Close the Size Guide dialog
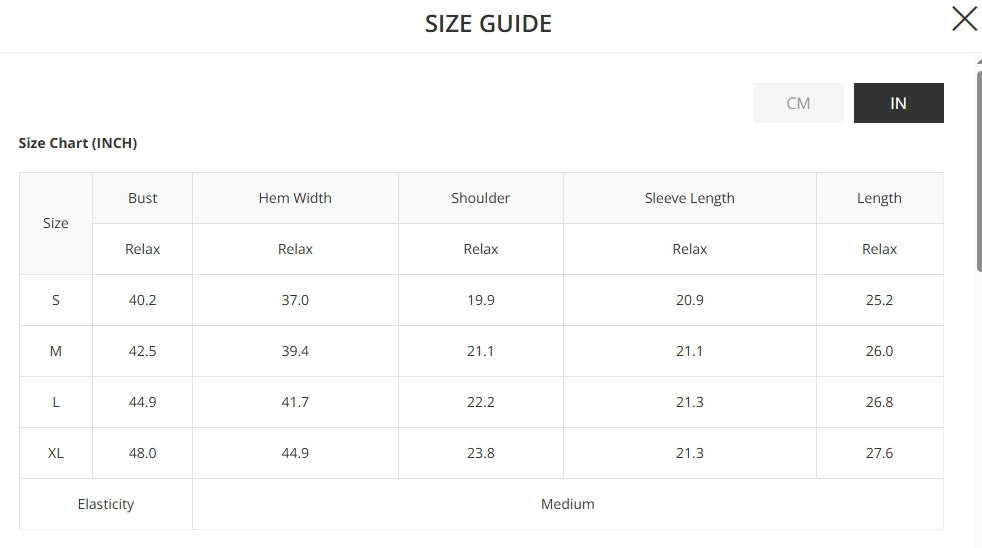Screen dimensions: 982x548 click(x=964, y=19)
